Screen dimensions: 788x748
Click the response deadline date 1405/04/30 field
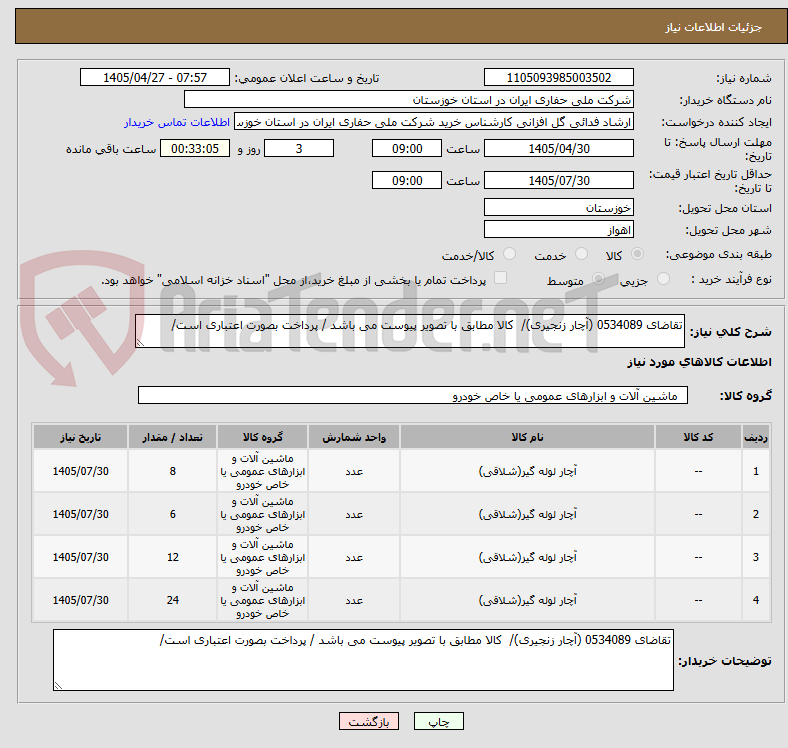coord(558,149)
